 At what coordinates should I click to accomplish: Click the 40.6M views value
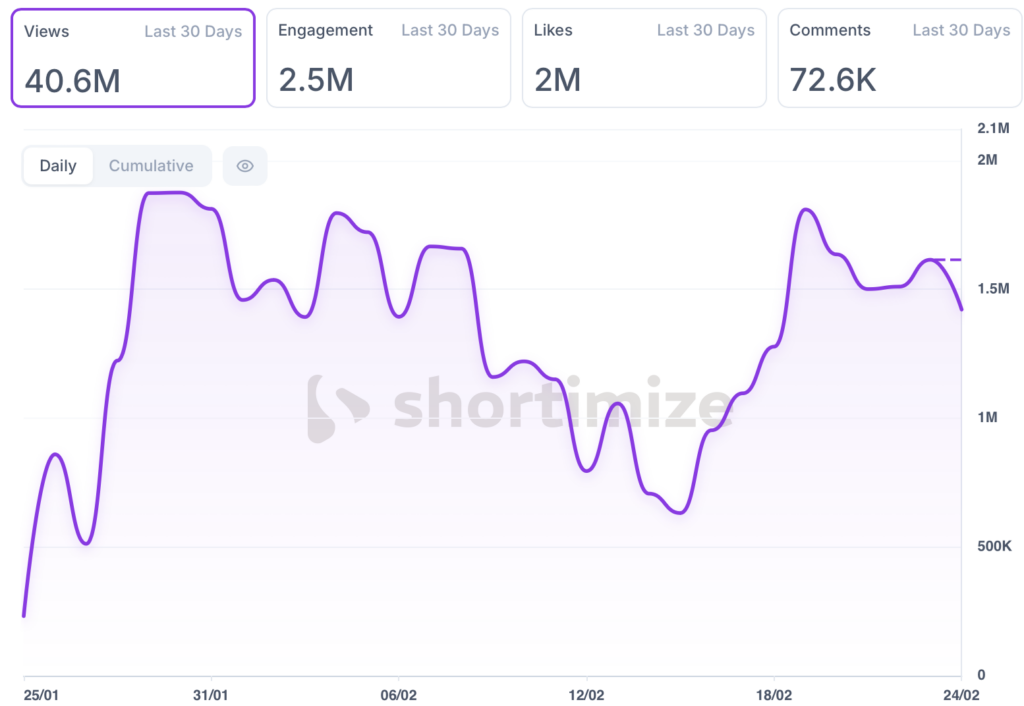72,80
